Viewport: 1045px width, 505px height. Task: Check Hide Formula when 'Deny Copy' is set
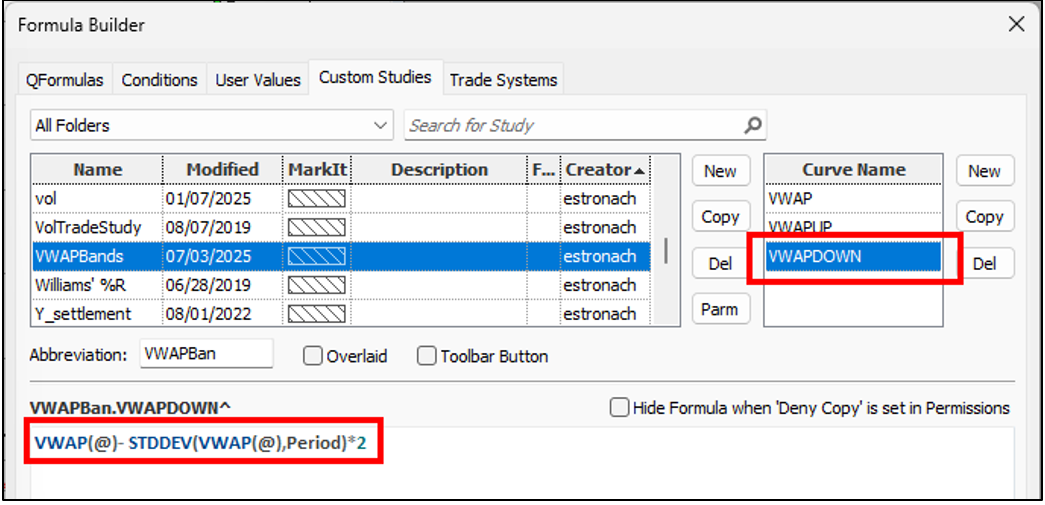pyautogui.click(x=619, y=407)
